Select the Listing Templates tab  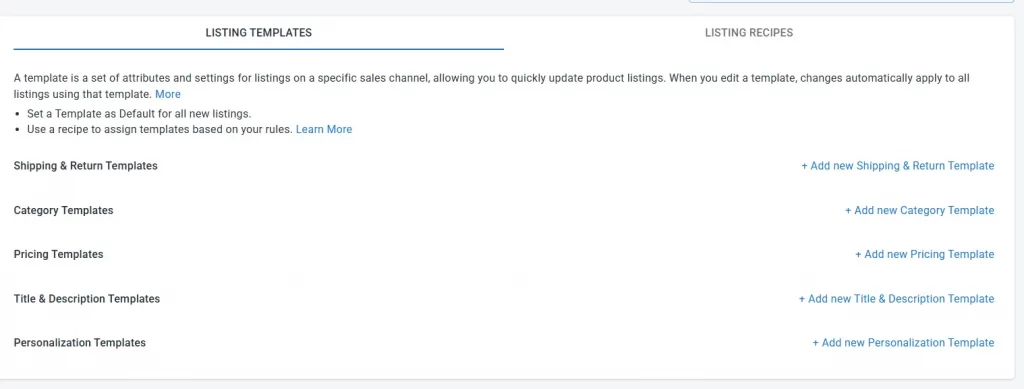(259, 33)
